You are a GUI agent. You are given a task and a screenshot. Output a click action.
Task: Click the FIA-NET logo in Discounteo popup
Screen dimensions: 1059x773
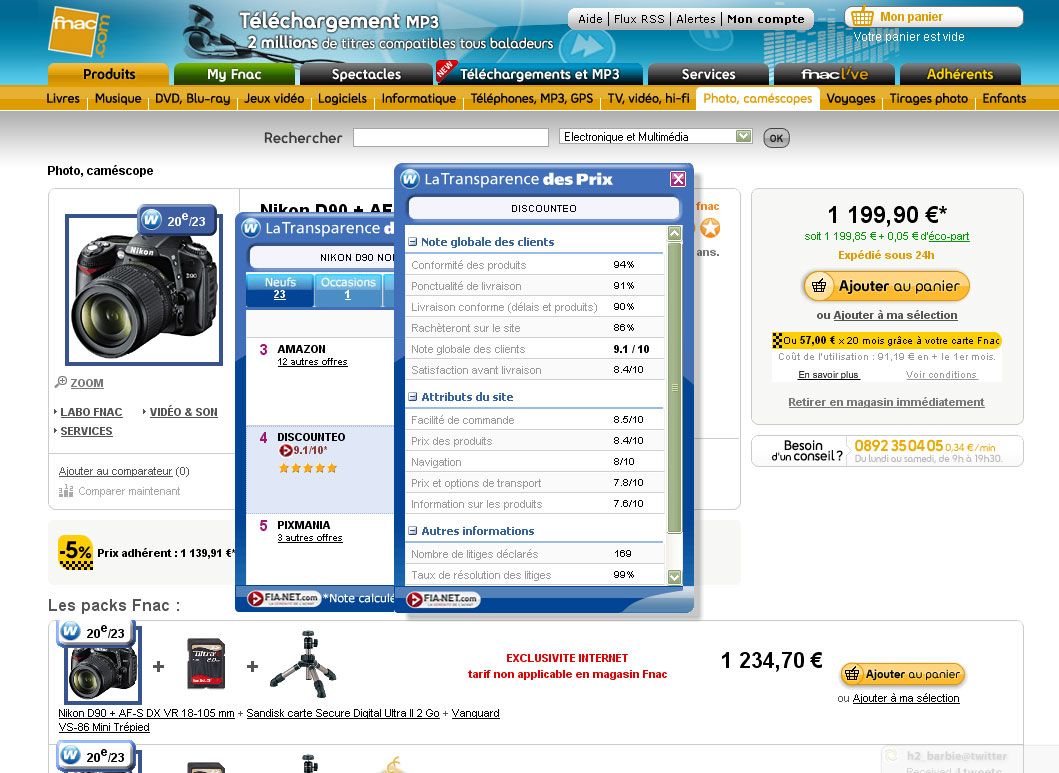[443, 600]
